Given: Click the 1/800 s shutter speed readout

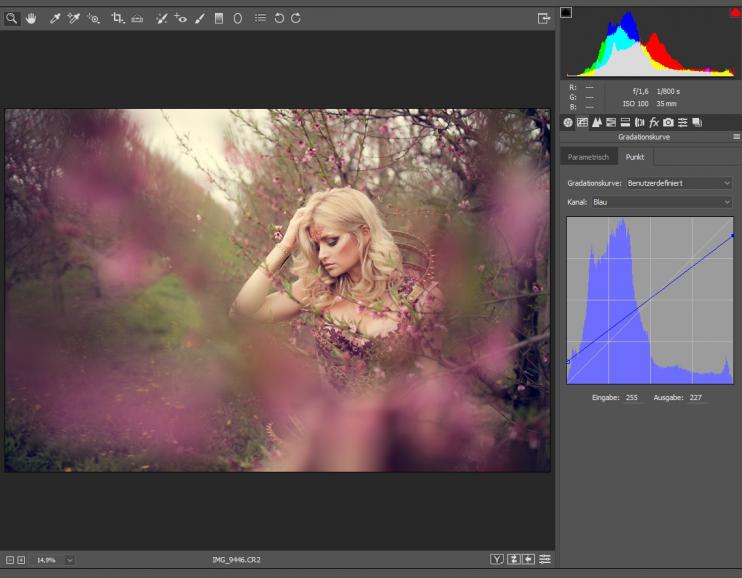Looking at the screenshot, I should (668, 91).
